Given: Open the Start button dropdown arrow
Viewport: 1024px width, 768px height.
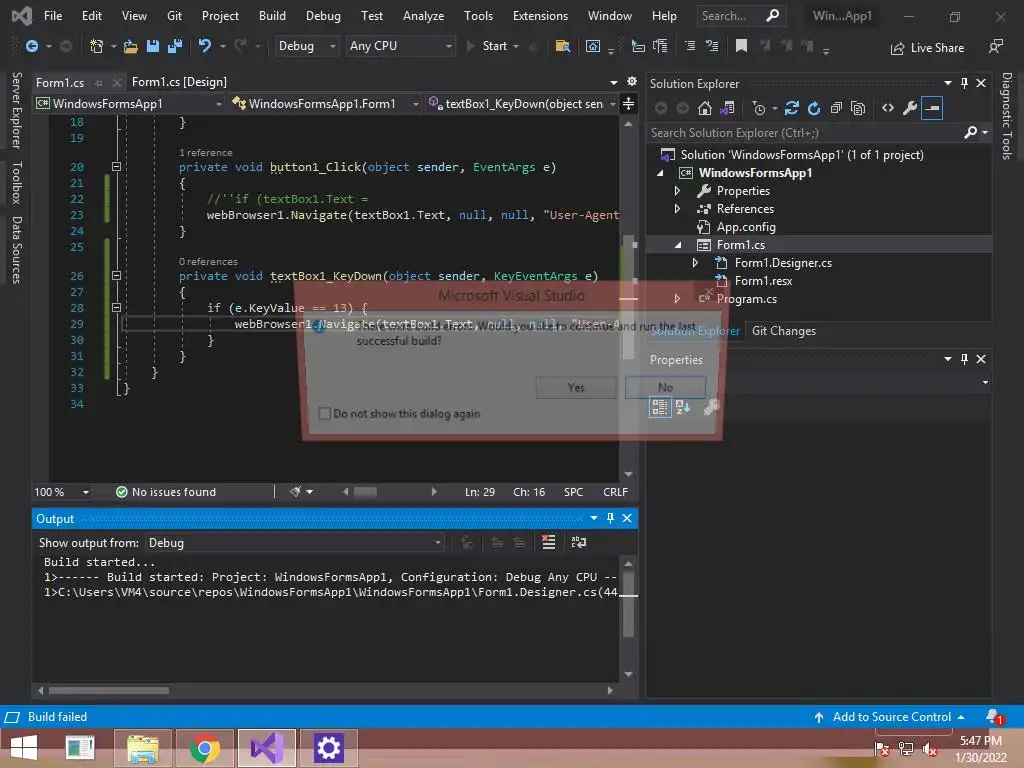Looking at the screenshot, I should pyautogui.click(x=516, y=46).
